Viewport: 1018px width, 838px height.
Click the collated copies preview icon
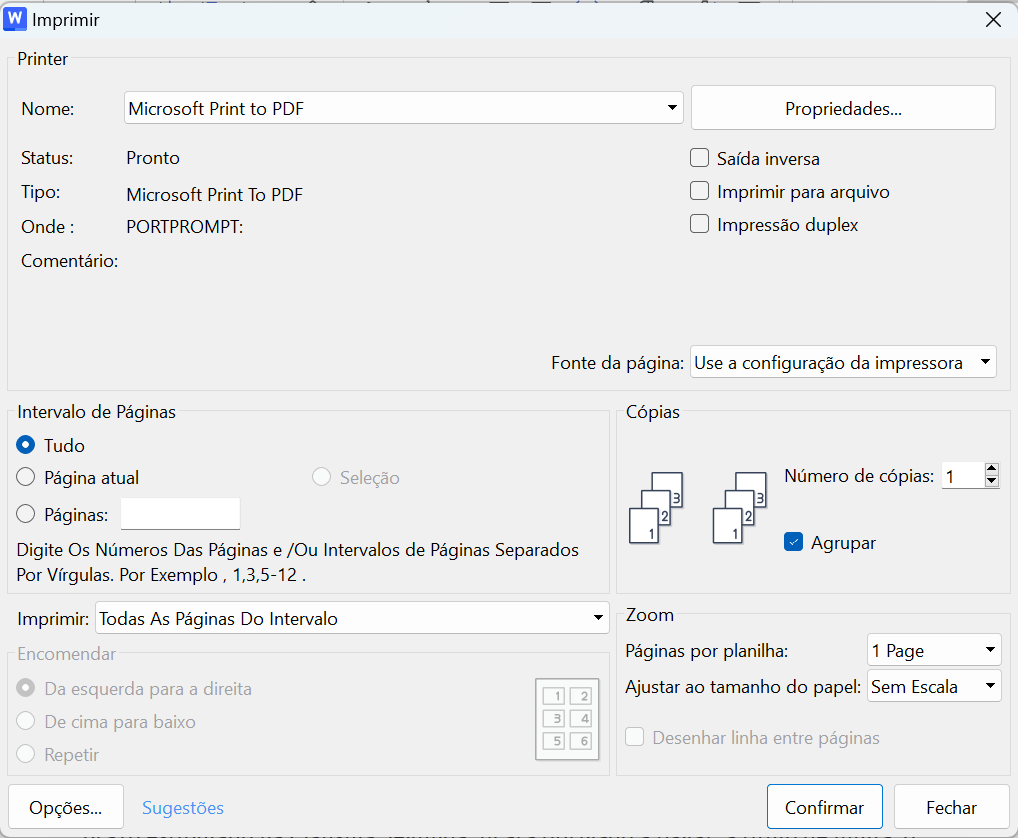point(655,505)
